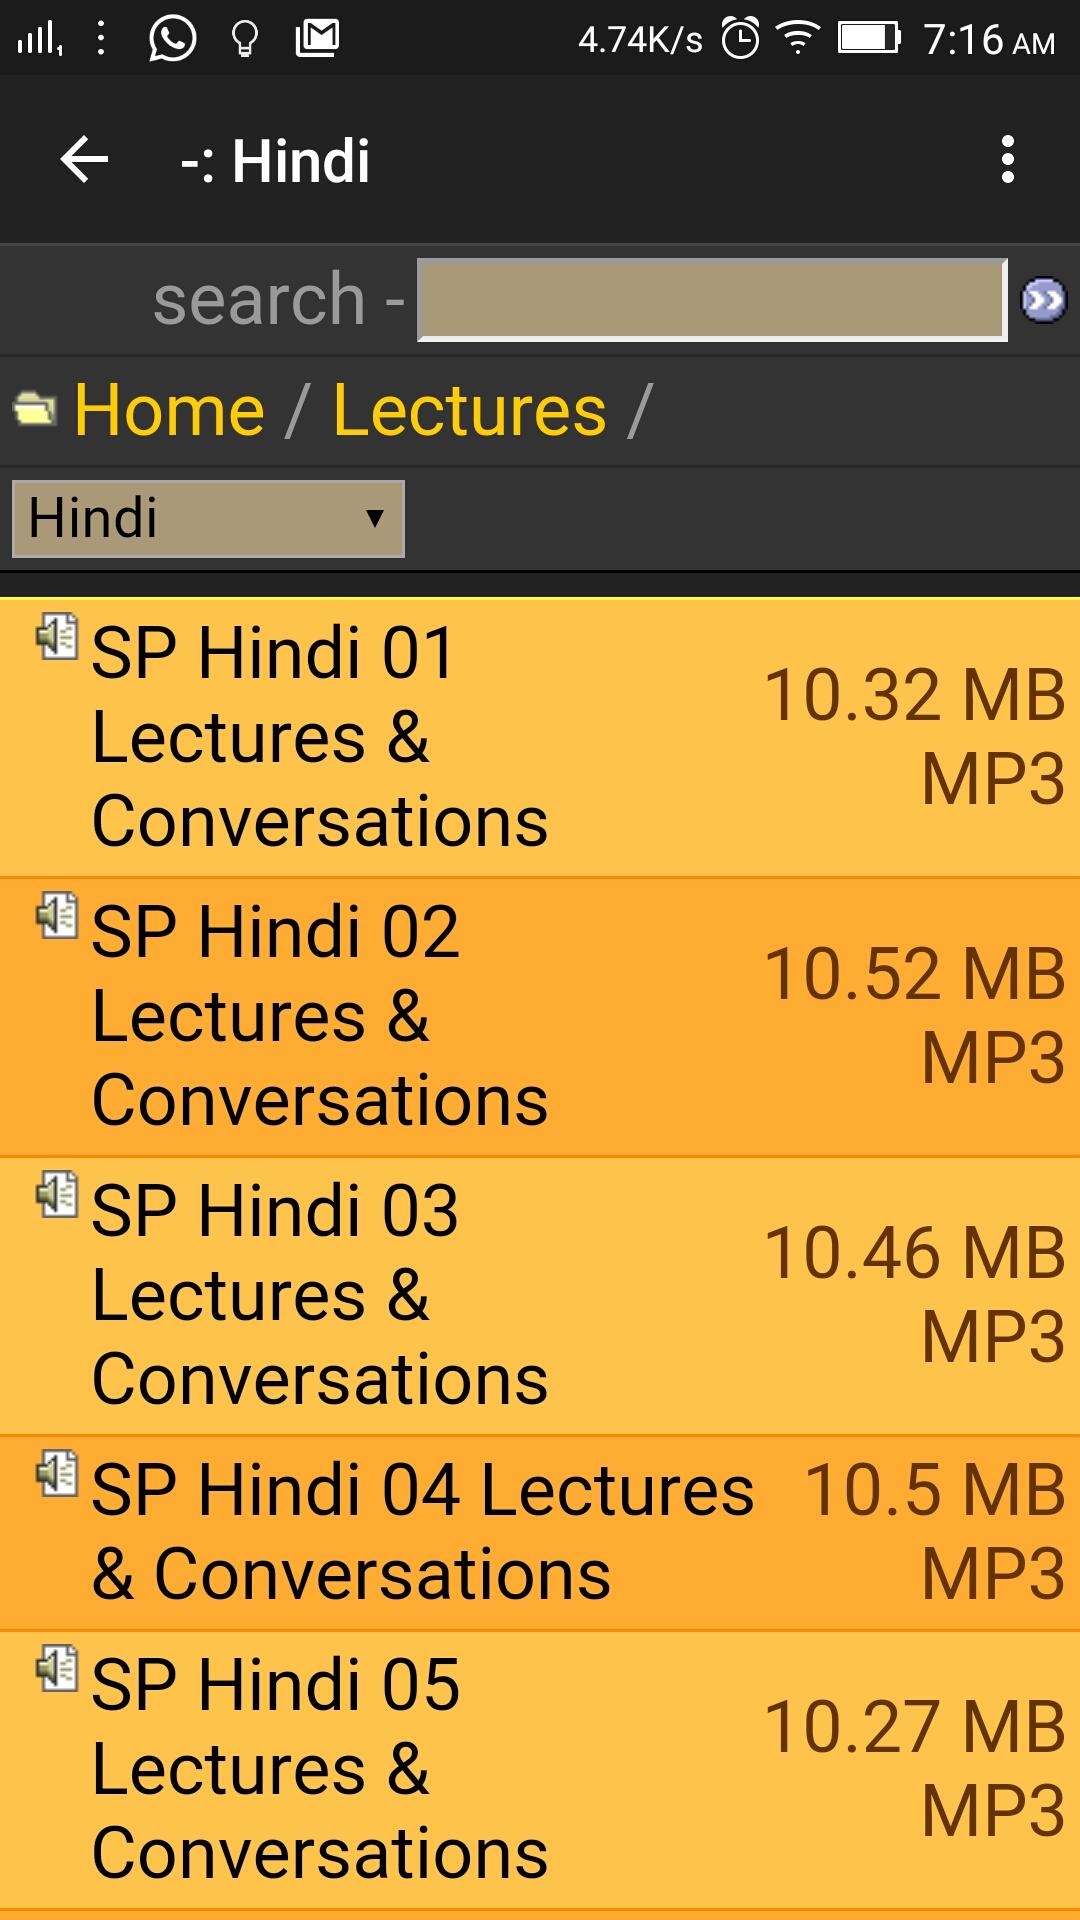
Task: Open the three-dot overflow menu
Action: click(x=1007, y=160)
